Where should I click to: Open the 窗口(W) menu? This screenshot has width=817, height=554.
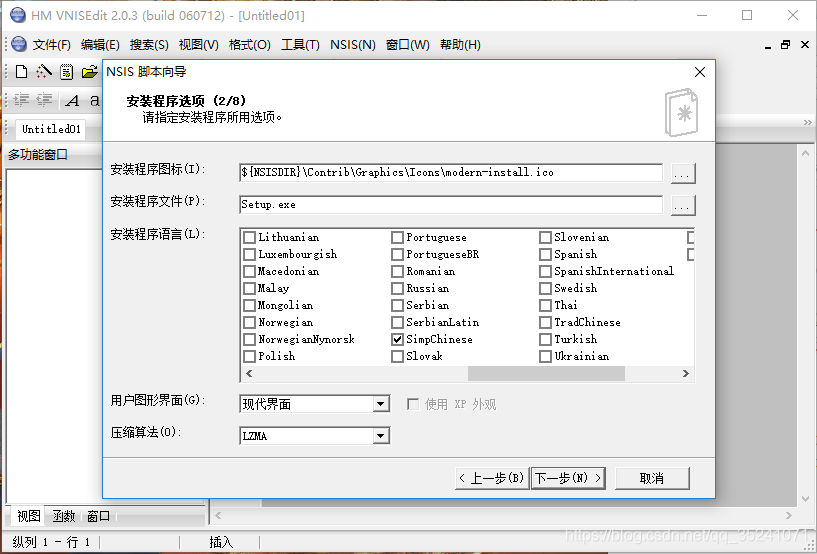[407, 45]
